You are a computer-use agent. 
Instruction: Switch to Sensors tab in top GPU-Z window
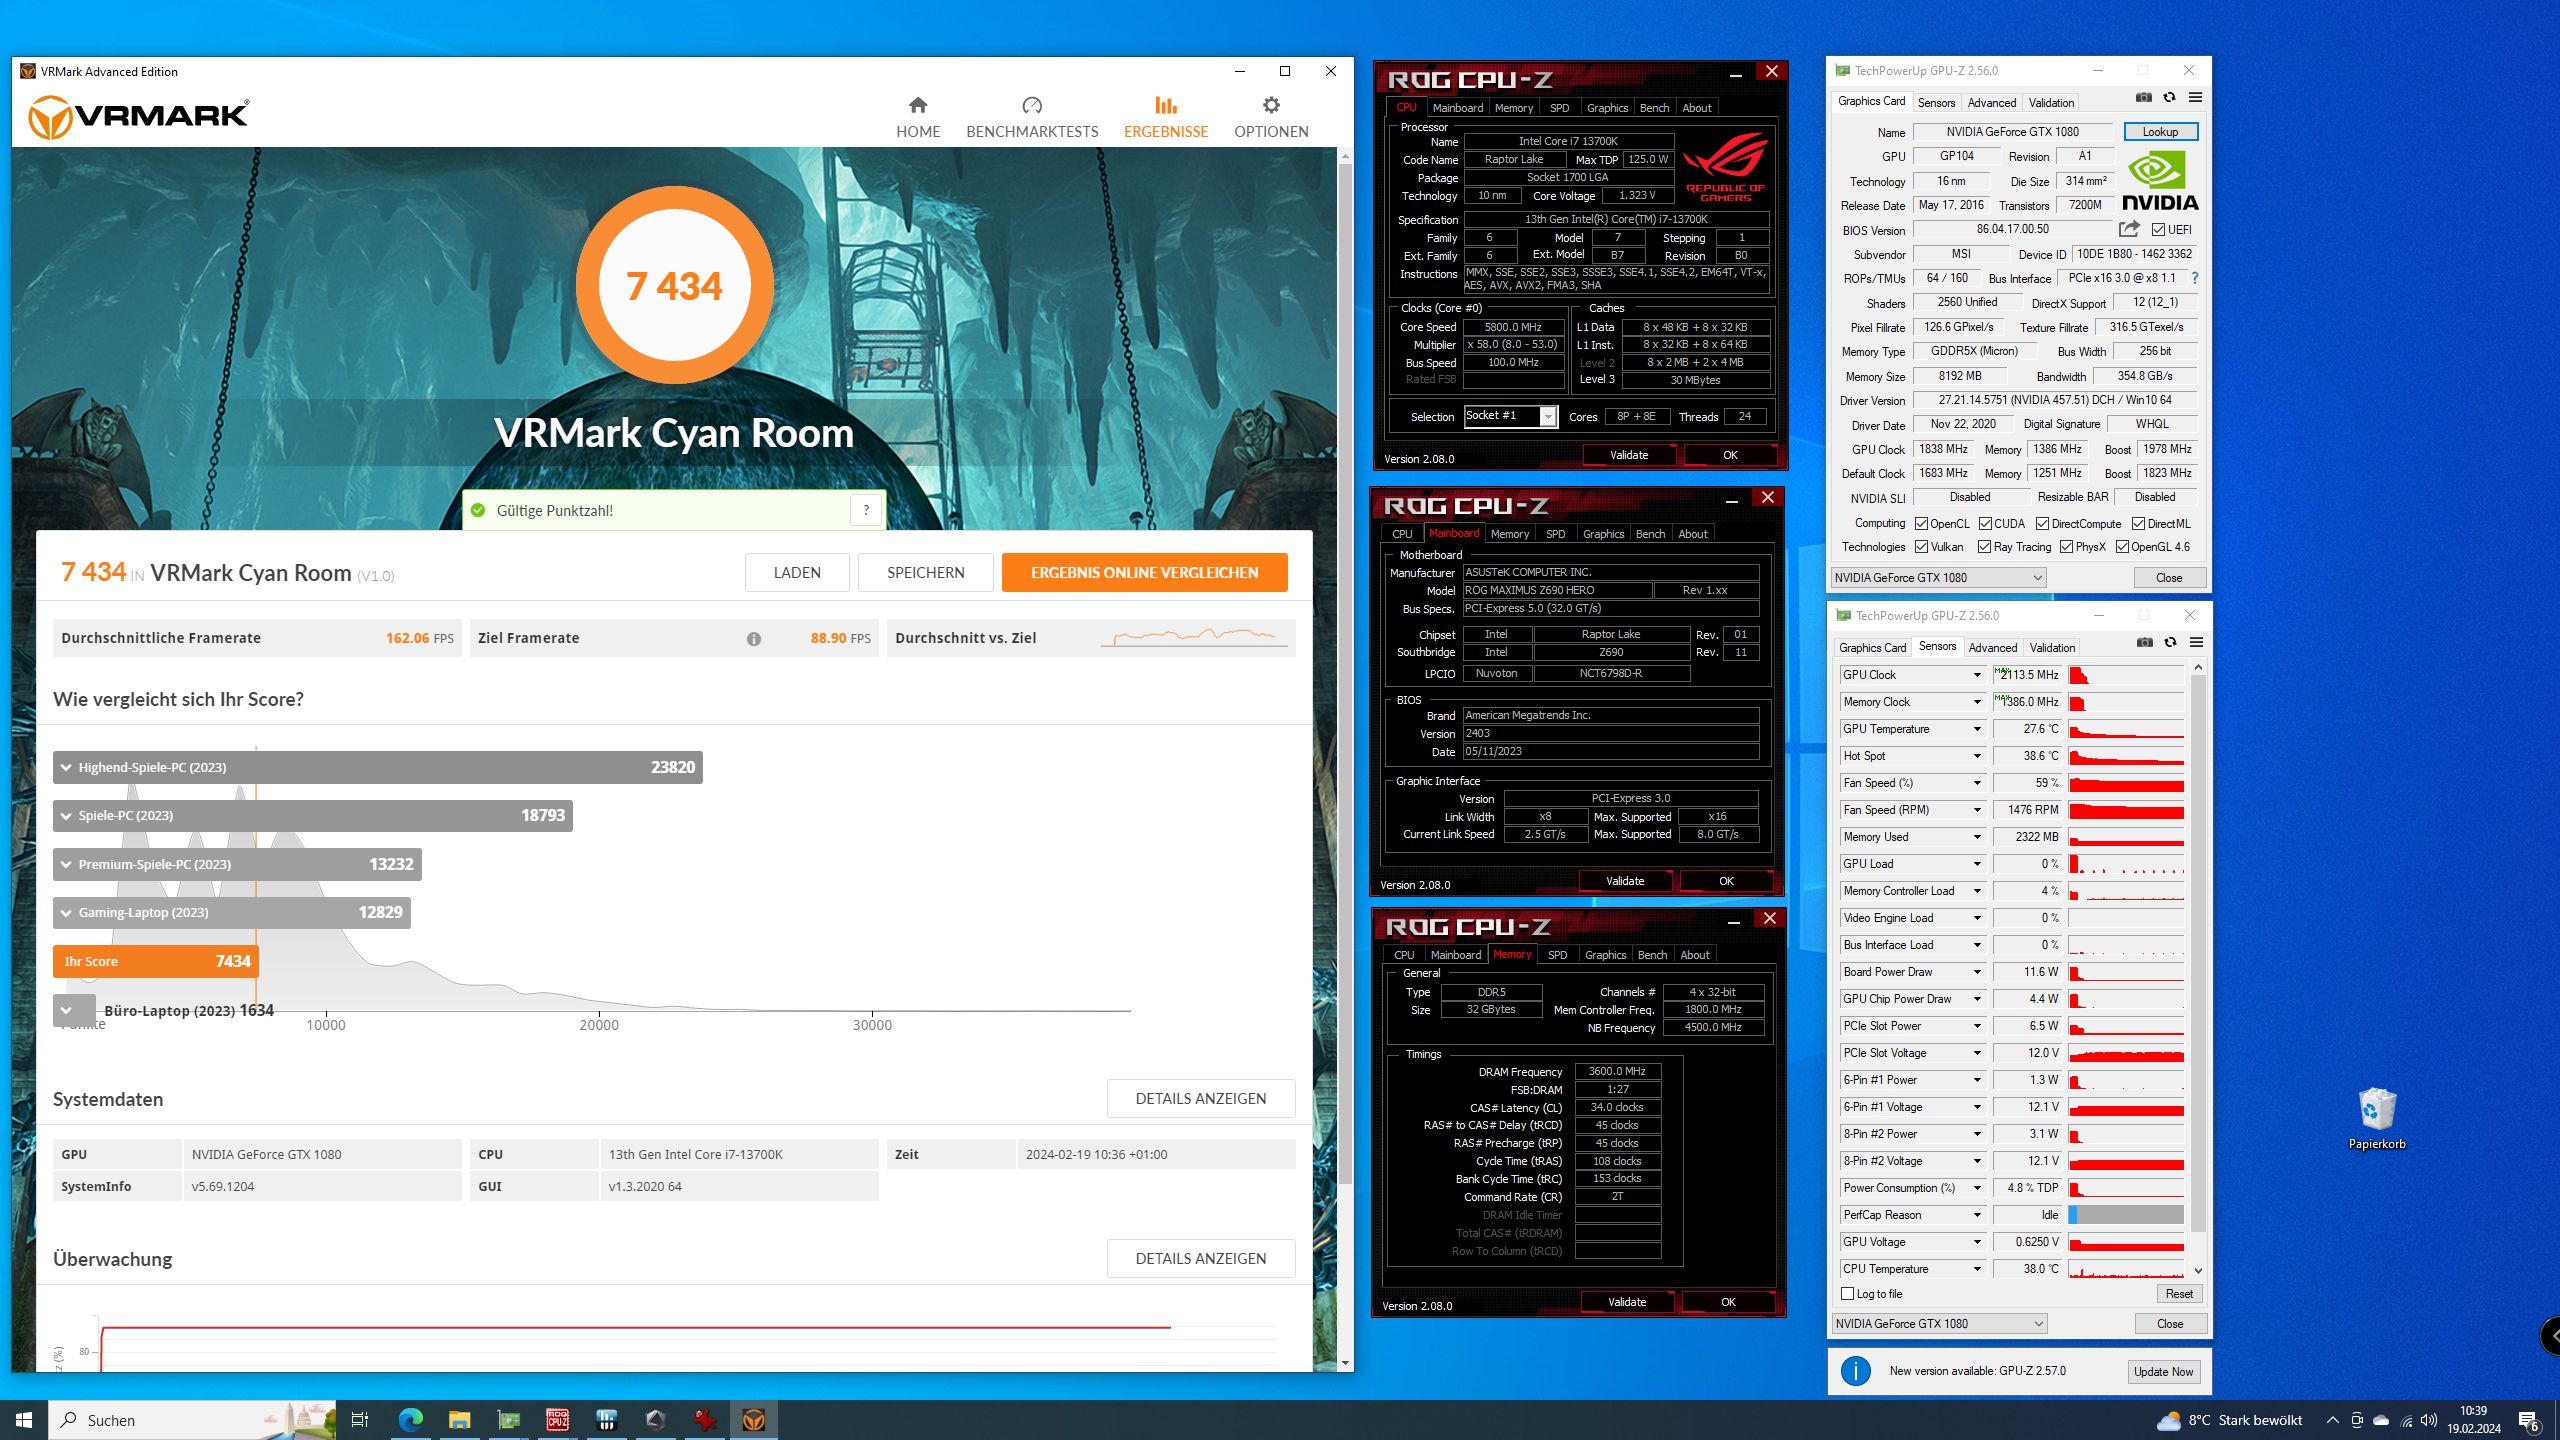[1936, 103]
